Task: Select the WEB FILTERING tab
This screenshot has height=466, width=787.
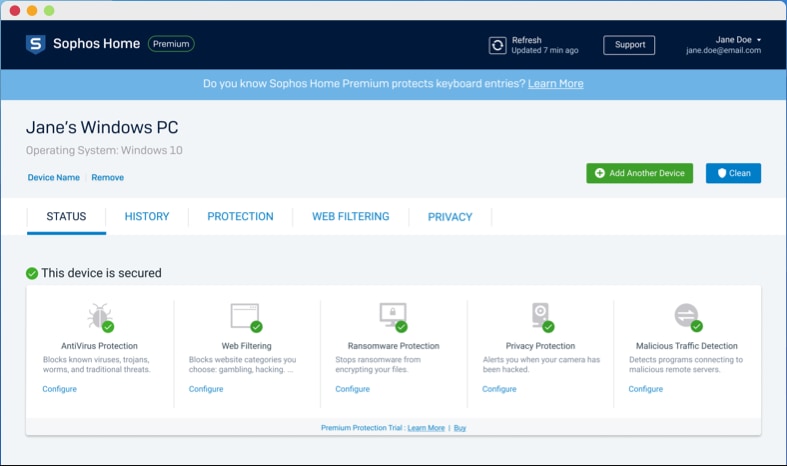Action: pos(350,216)
